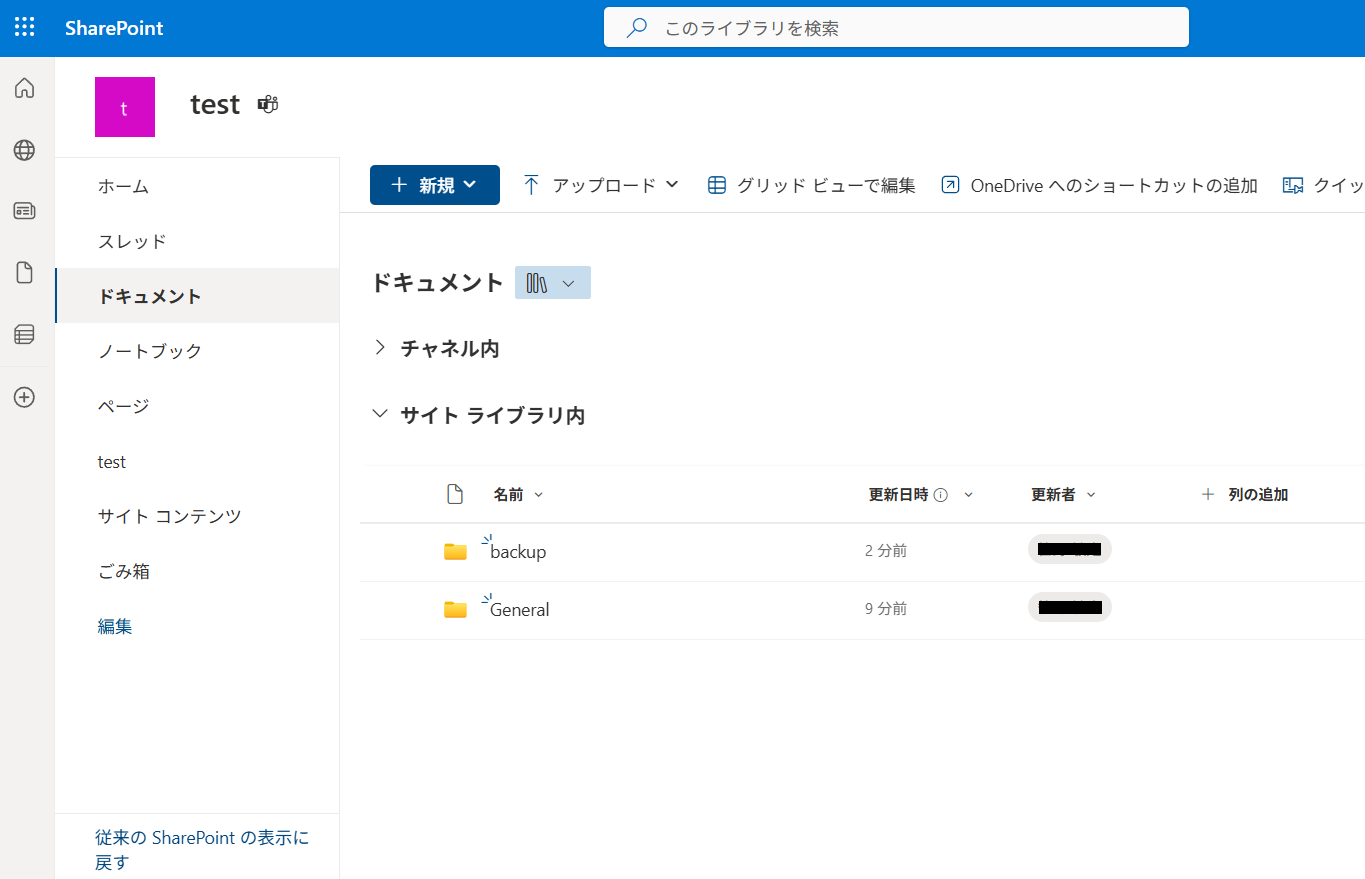Click 従来の SharePoint の表示に戻す link
Image resolution: width=1365 pixels, height=879 pixels.
(x=202, y=849)
